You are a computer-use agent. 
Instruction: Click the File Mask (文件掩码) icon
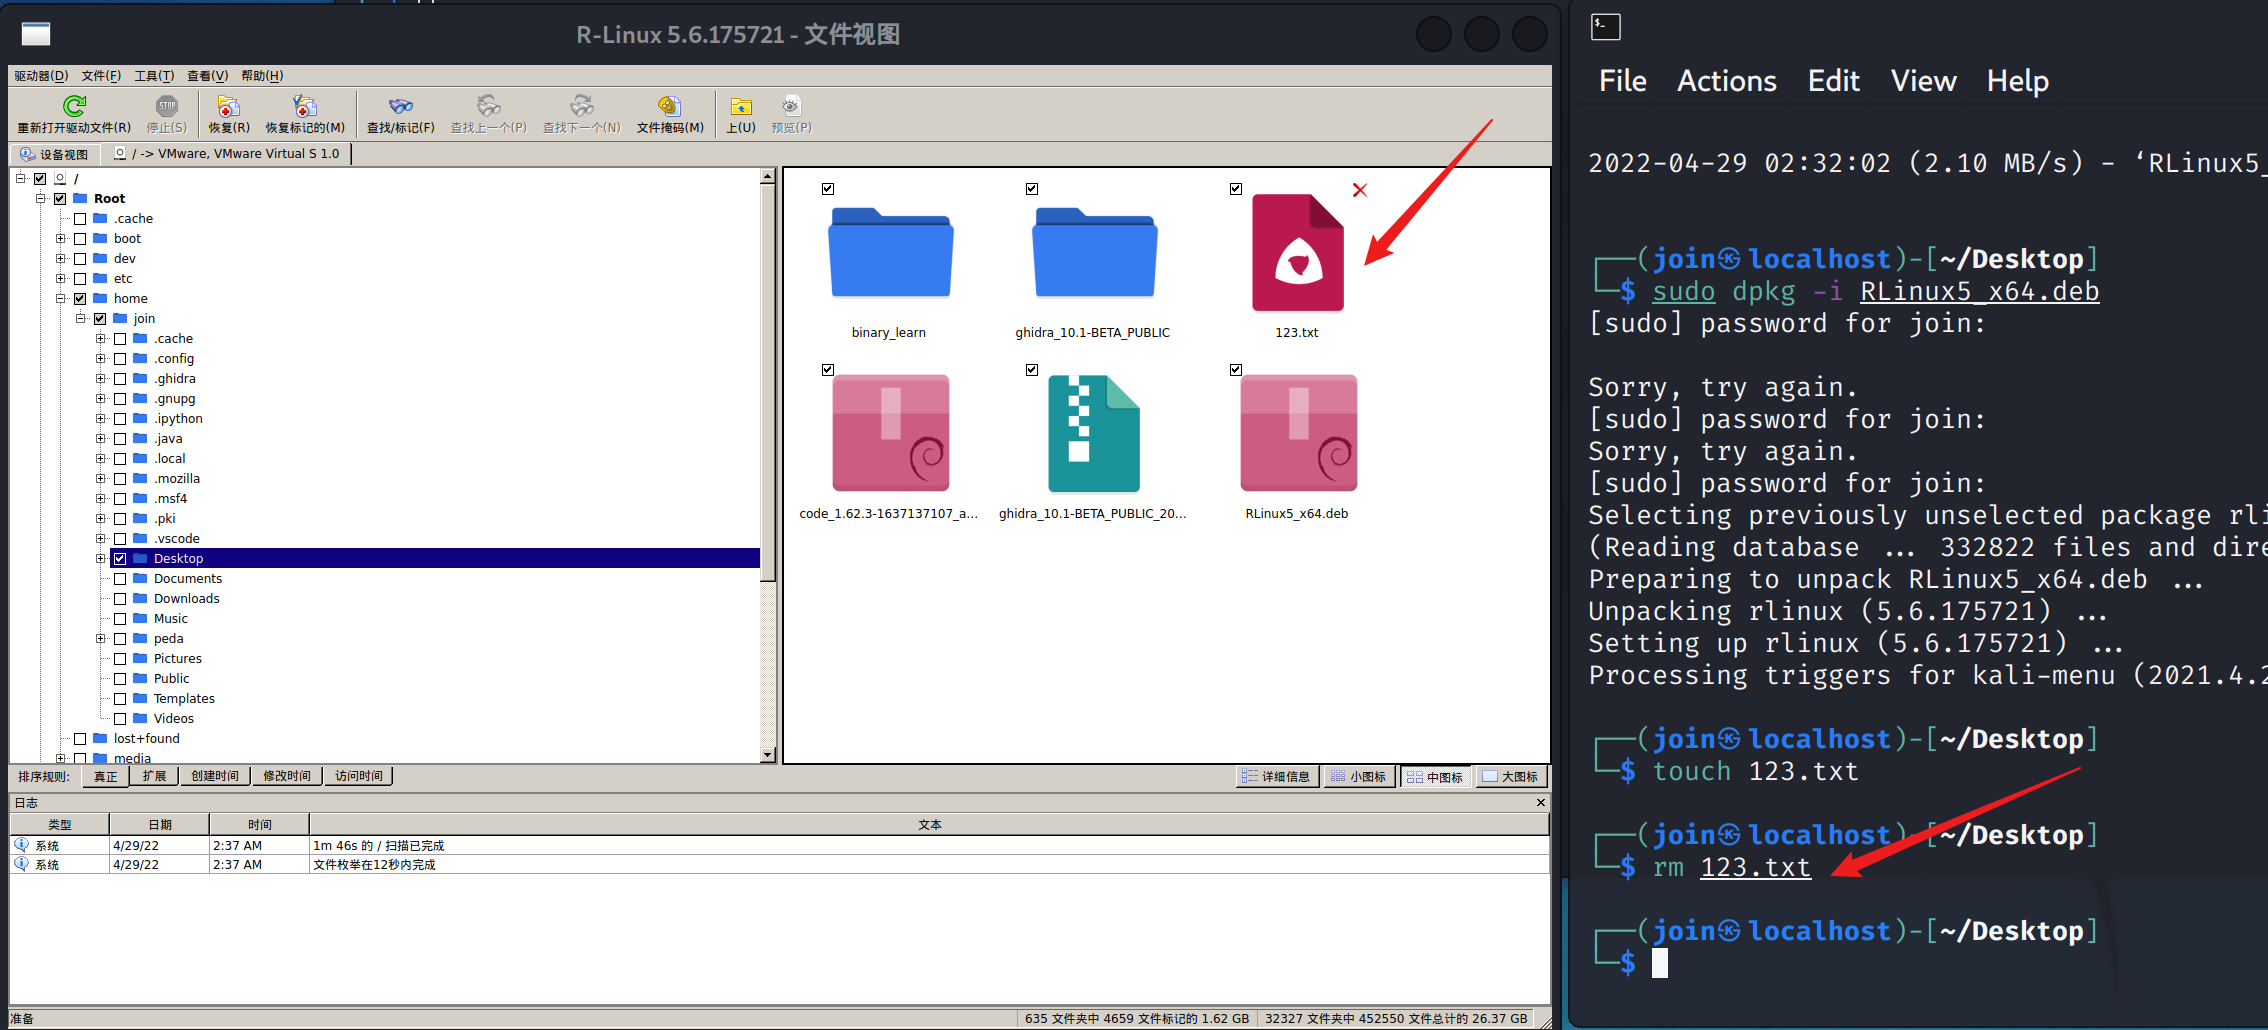669,106
